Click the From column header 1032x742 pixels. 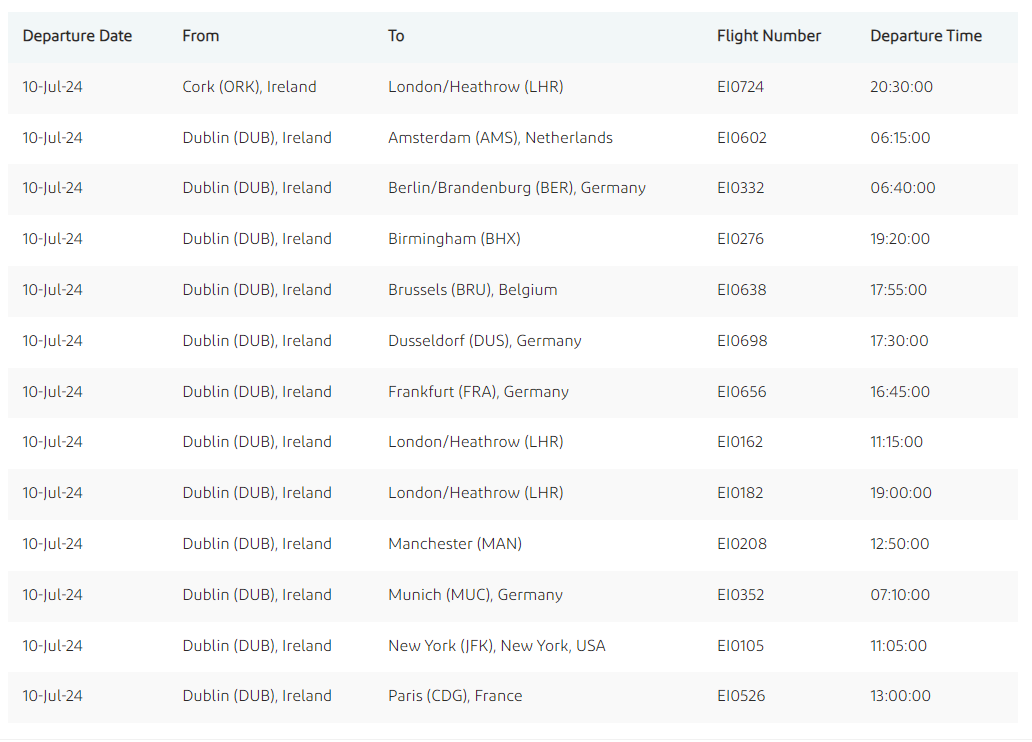[x=201, y=36]
